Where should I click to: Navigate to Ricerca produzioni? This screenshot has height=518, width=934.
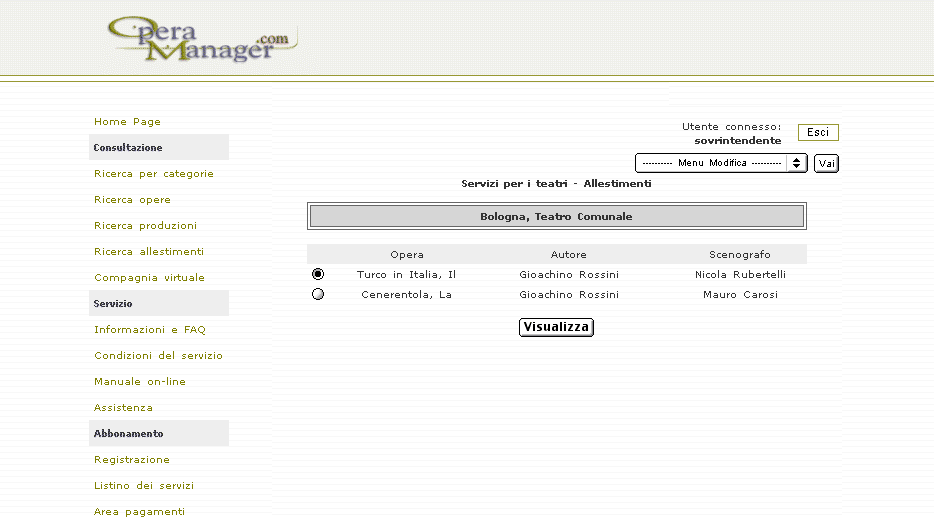tap(145, 226)
